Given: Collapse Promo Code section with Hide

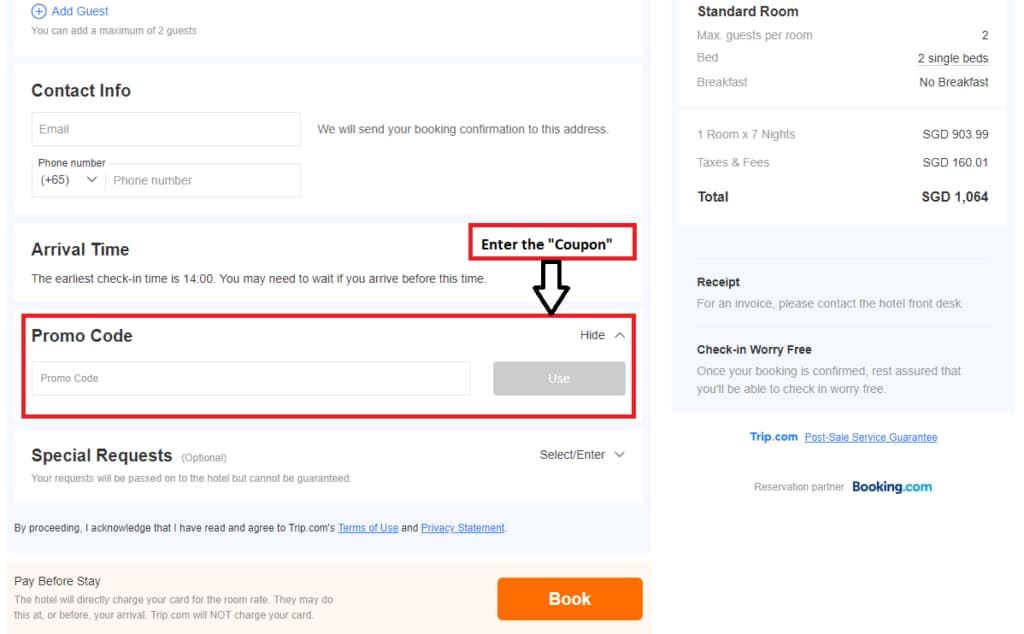Looking at the screenshot, I should coord(592,335).
